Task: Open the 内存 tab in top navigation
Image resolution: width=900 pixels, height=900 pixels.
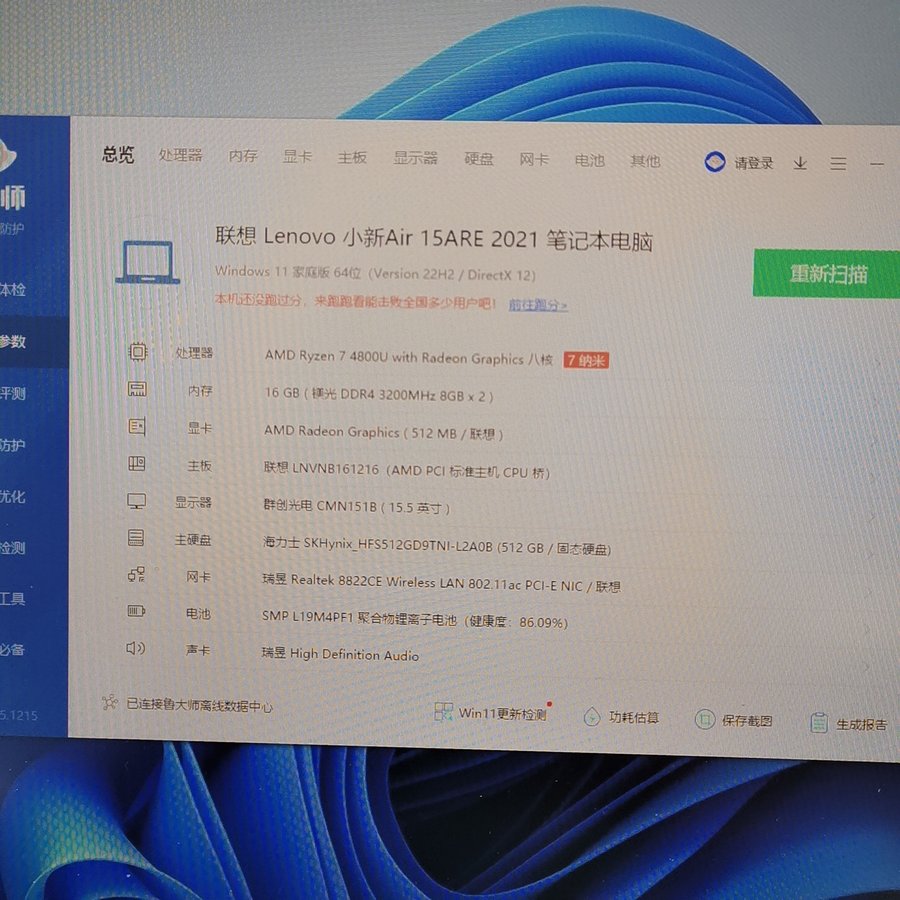Action: 243,156
